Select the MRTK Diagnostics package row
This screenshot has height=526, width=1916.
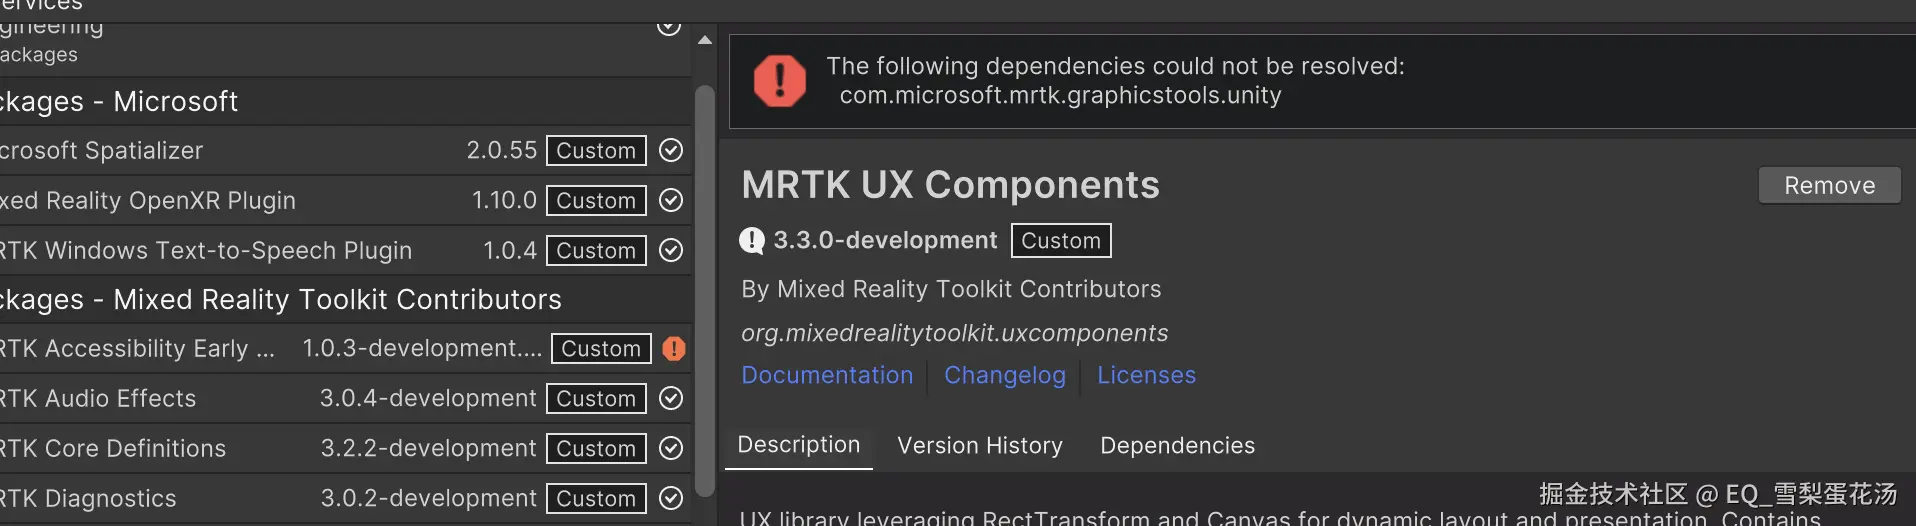click(x=345, y=498)
